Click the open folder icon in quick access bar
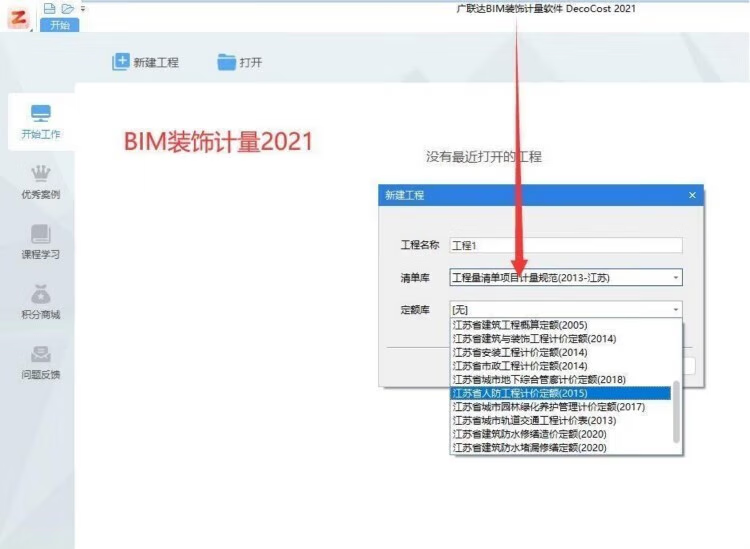This screenshot has height=549, width=750. coord(67,8)
